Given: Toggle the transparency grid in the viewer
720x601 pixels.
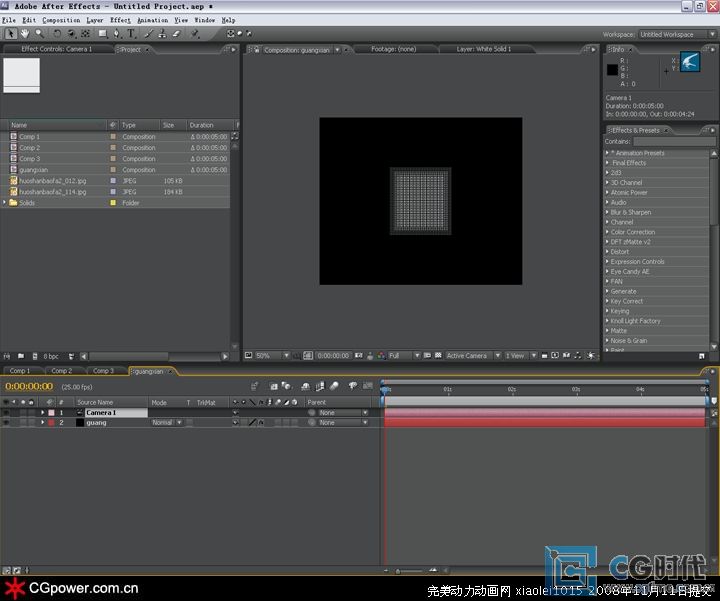Looking at the screenshot, I should pos(439,355).
